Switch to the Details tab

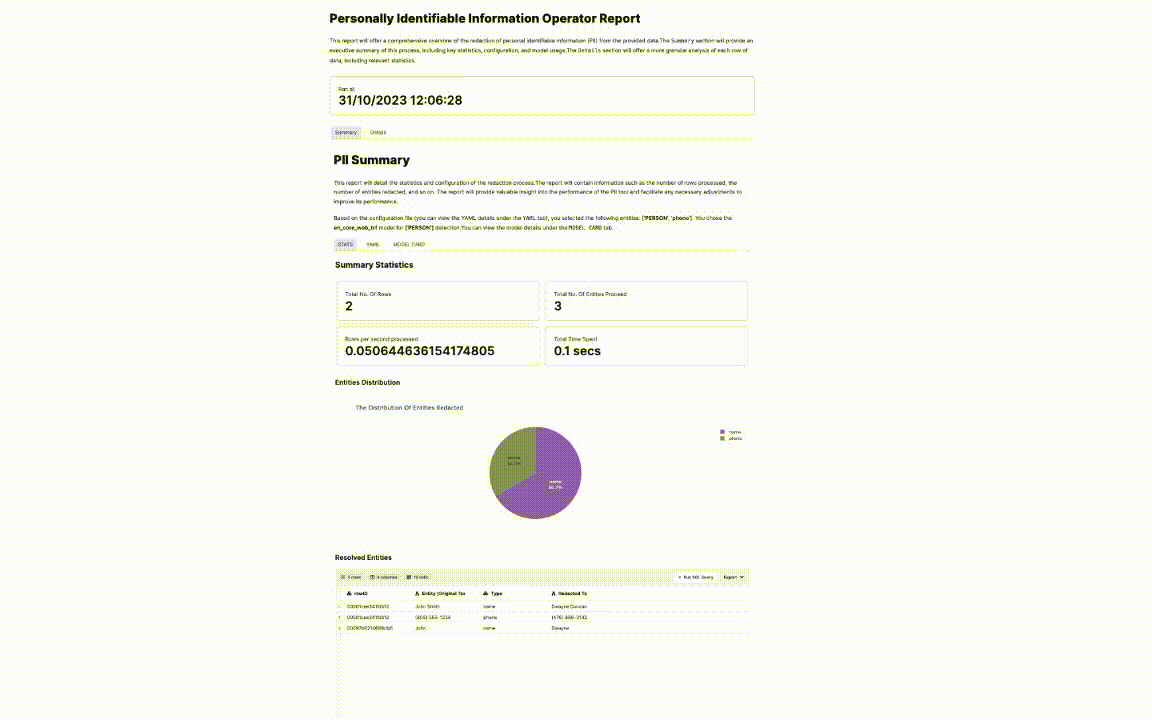point(378,132)
